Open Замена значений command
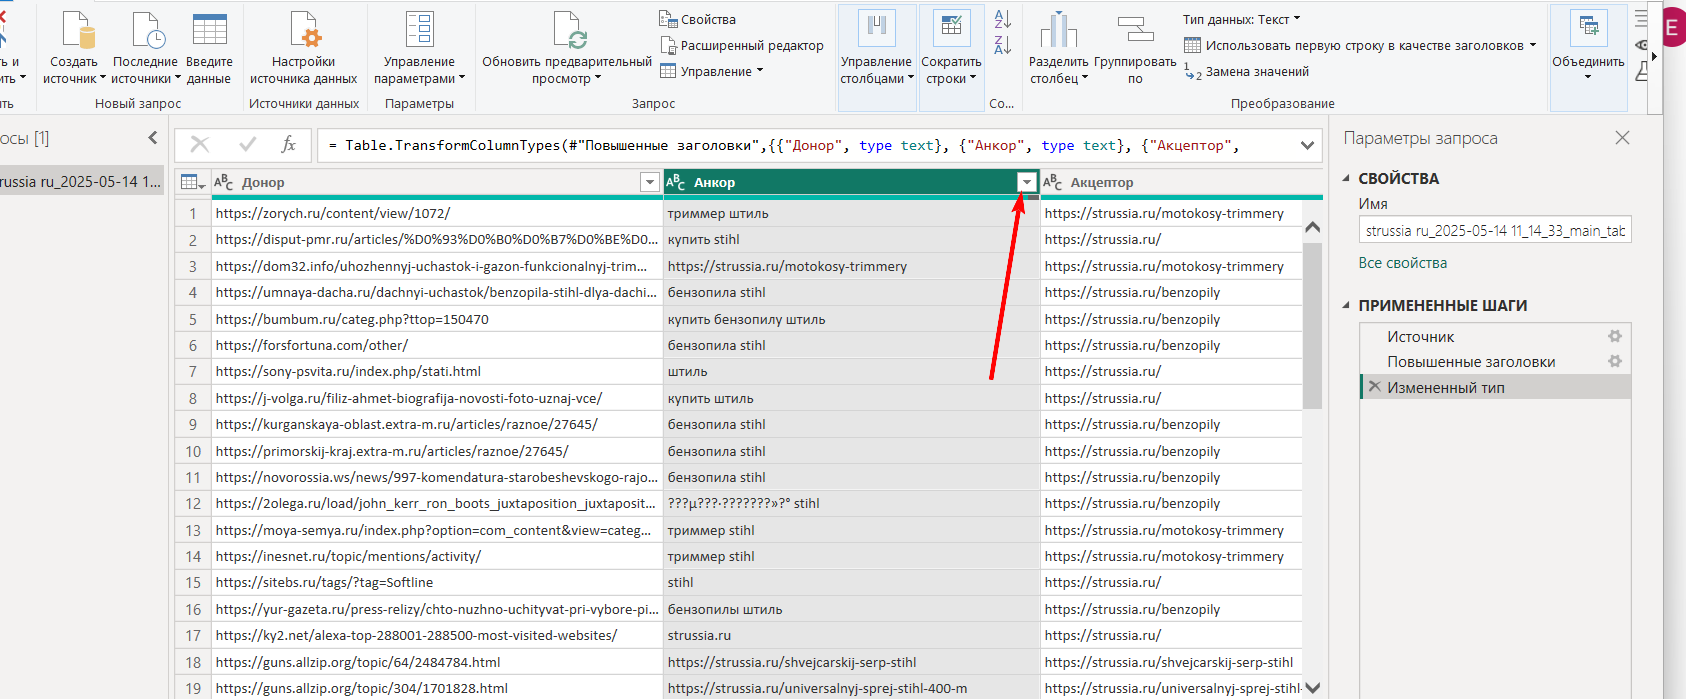The height and width of the screenshot is (699, 1686). point(1256,72)
